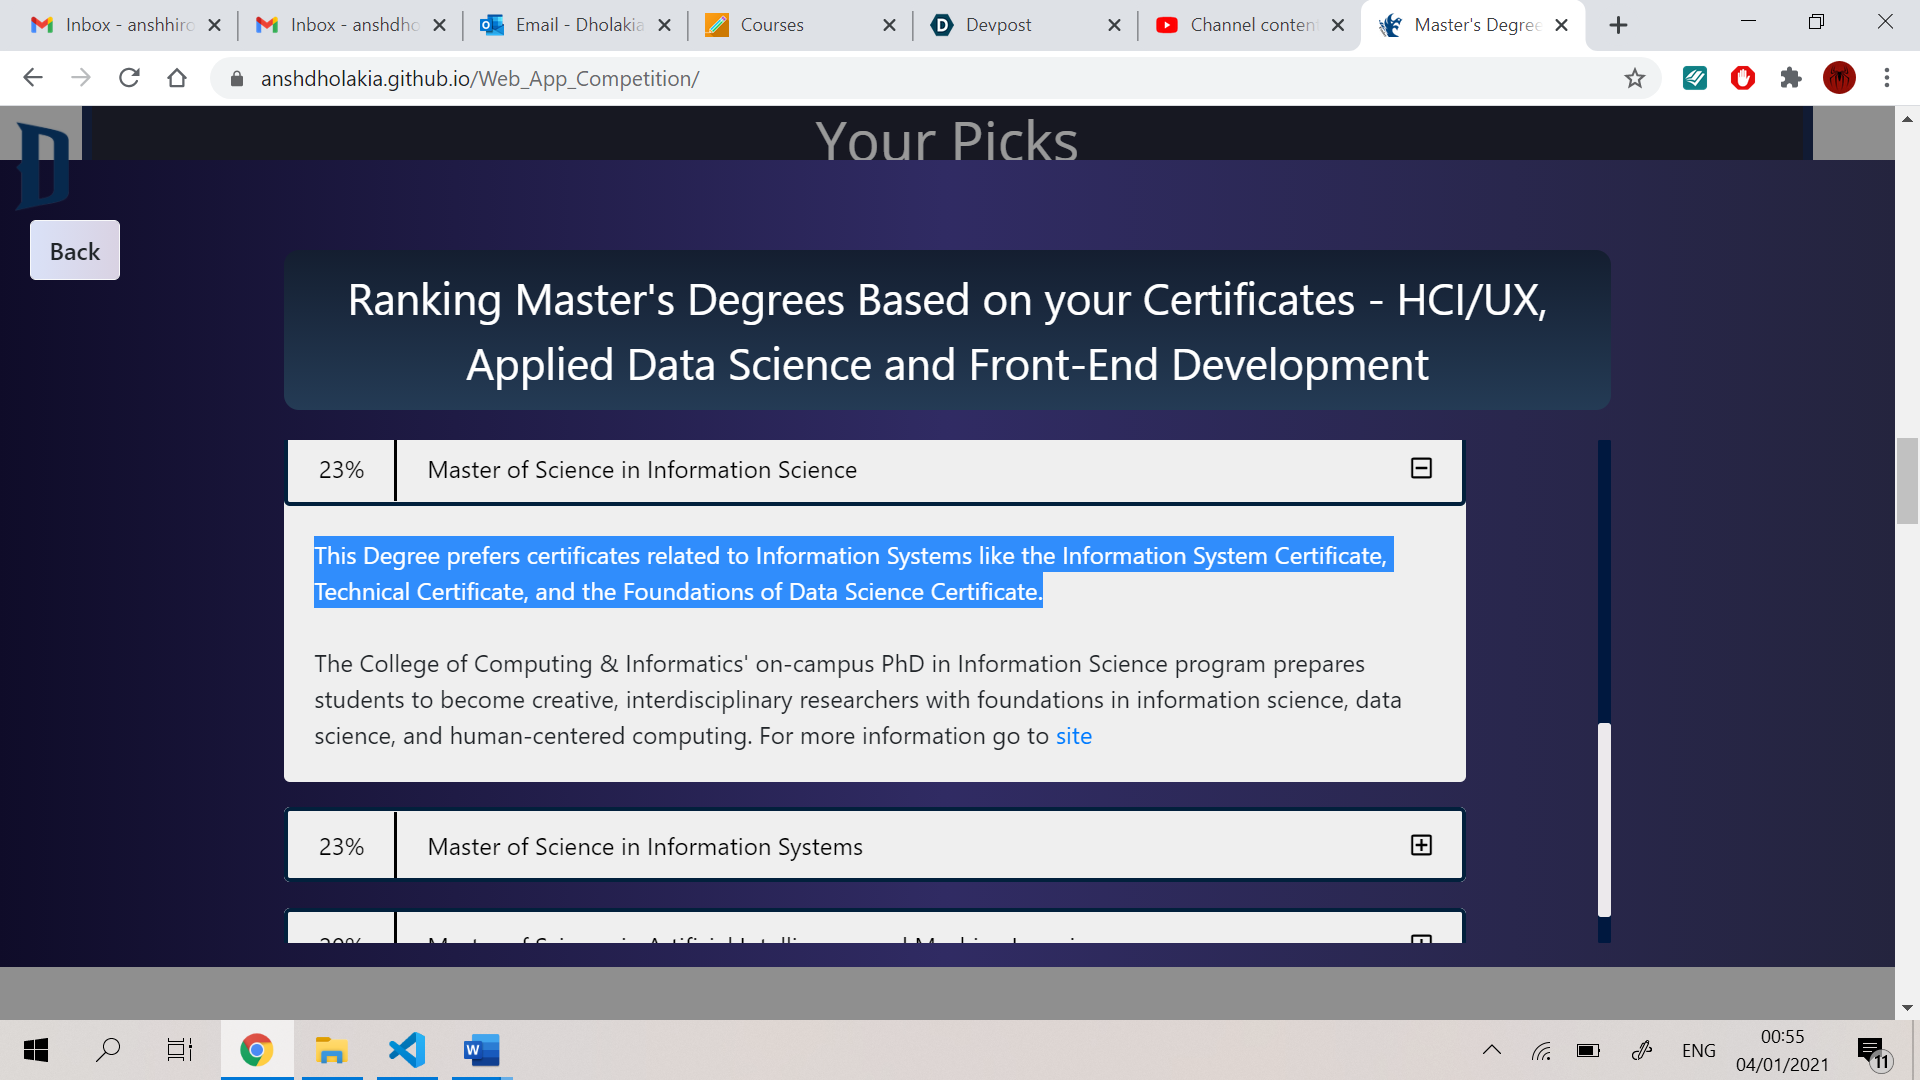
Task: Open a new browser tab
Action: (1618, 25)
